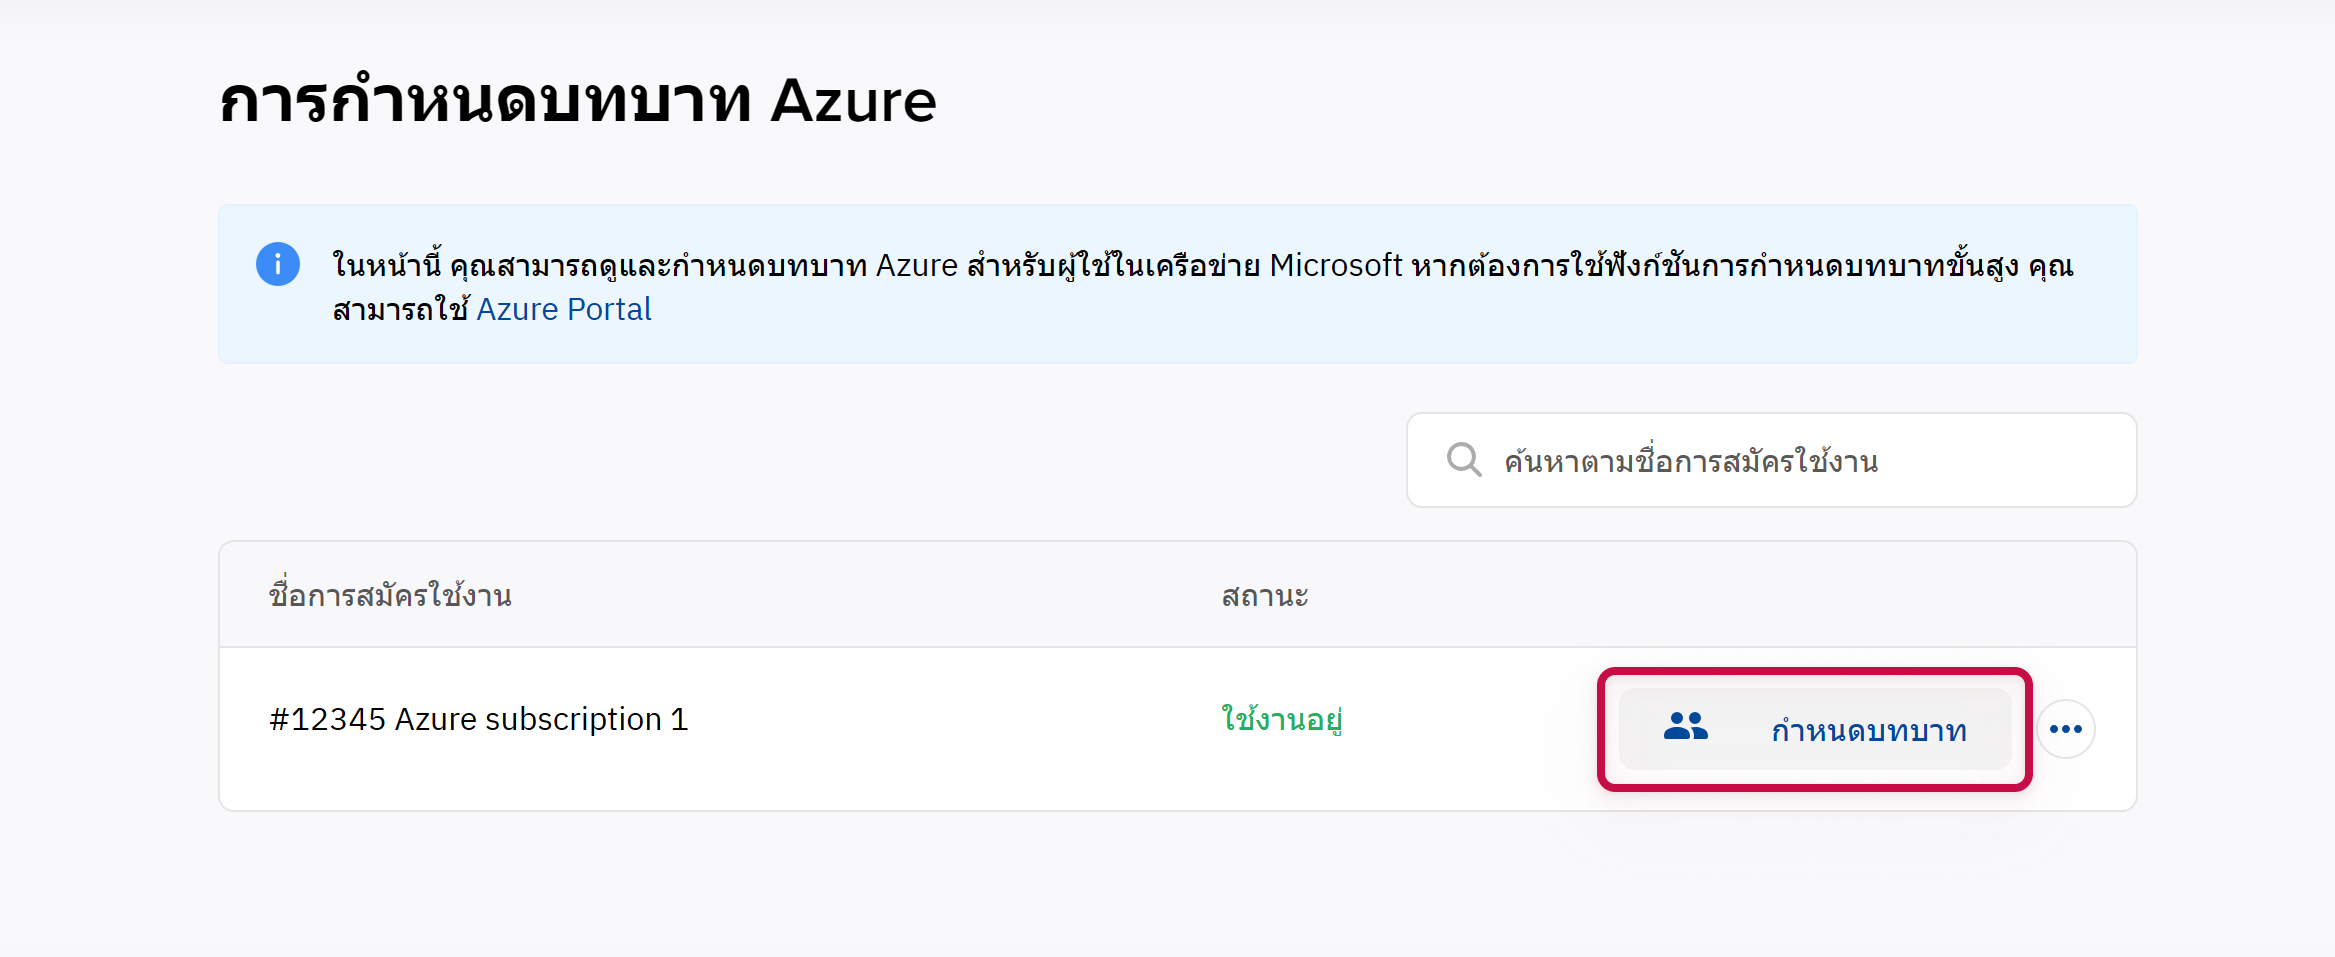
Task: Open the three-dot more options menu
Action: (x=2065, y=729)
